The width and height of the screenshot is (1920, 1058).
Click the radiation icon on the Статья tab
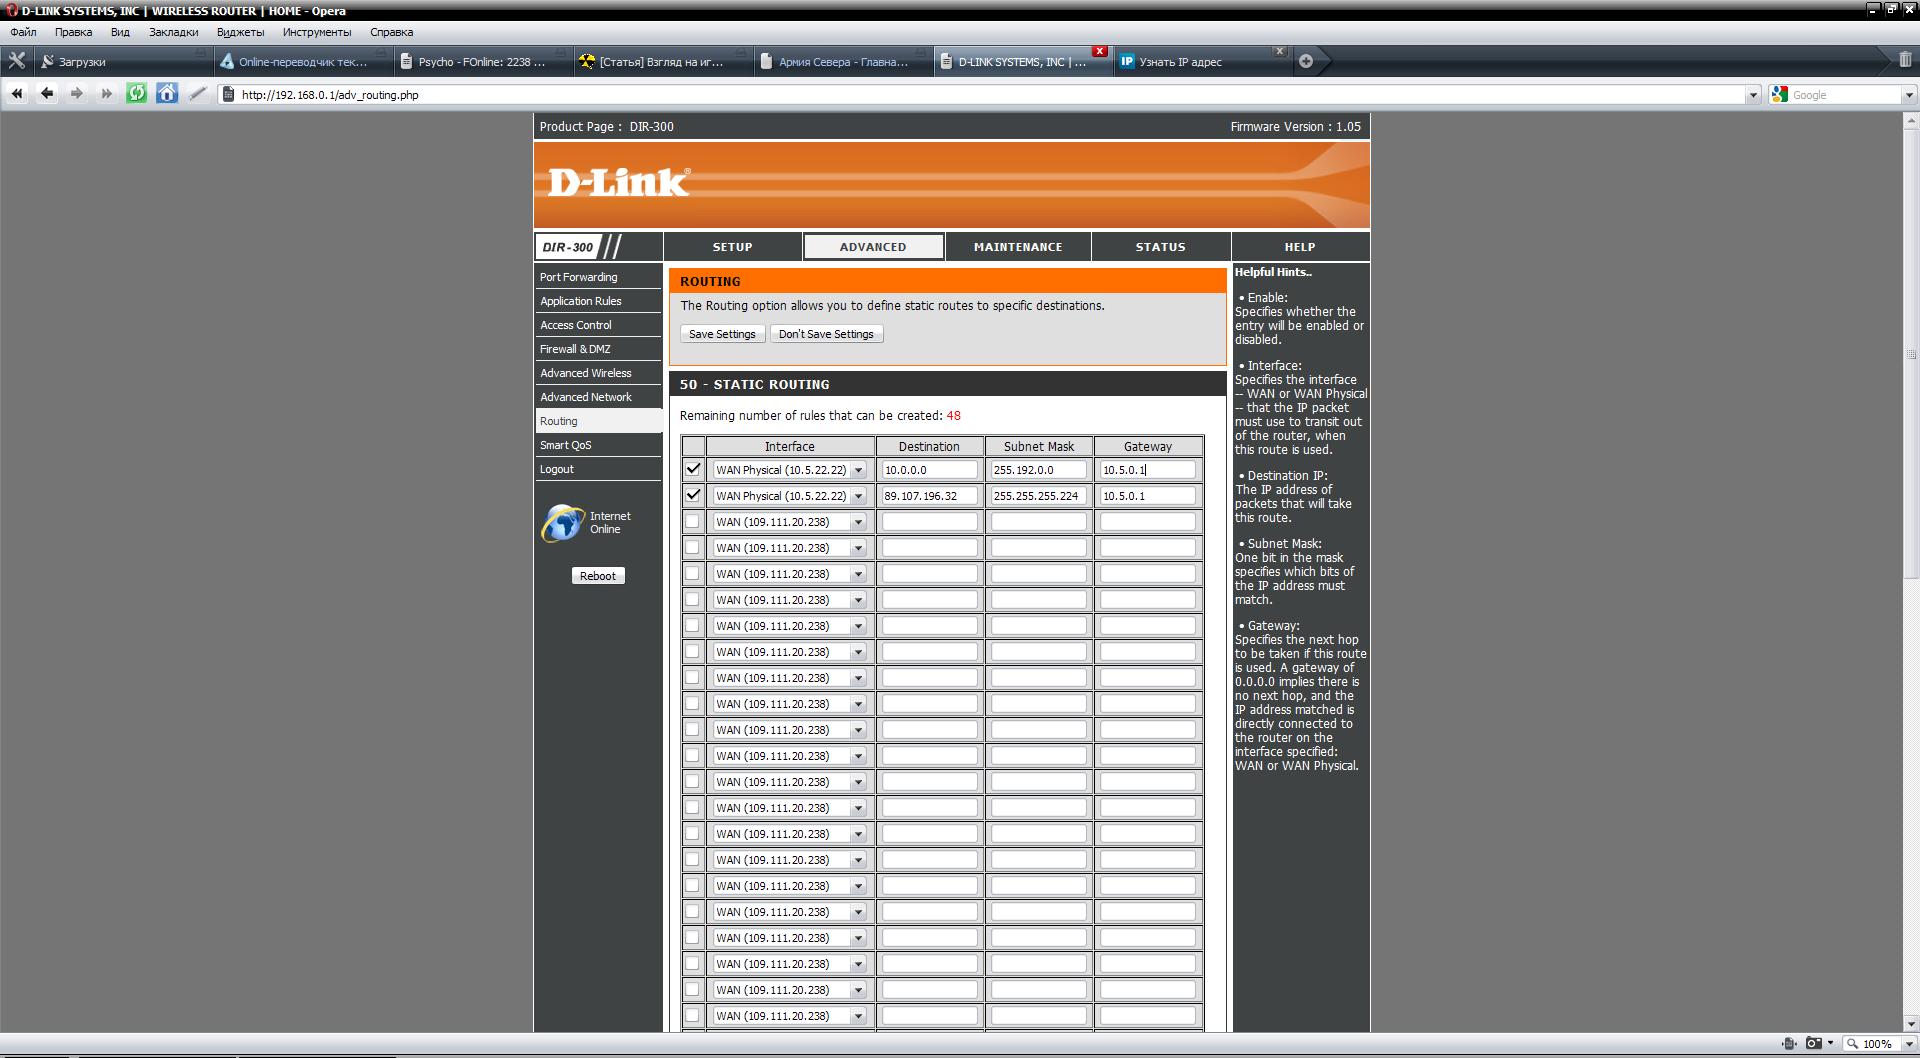[587, 61]
